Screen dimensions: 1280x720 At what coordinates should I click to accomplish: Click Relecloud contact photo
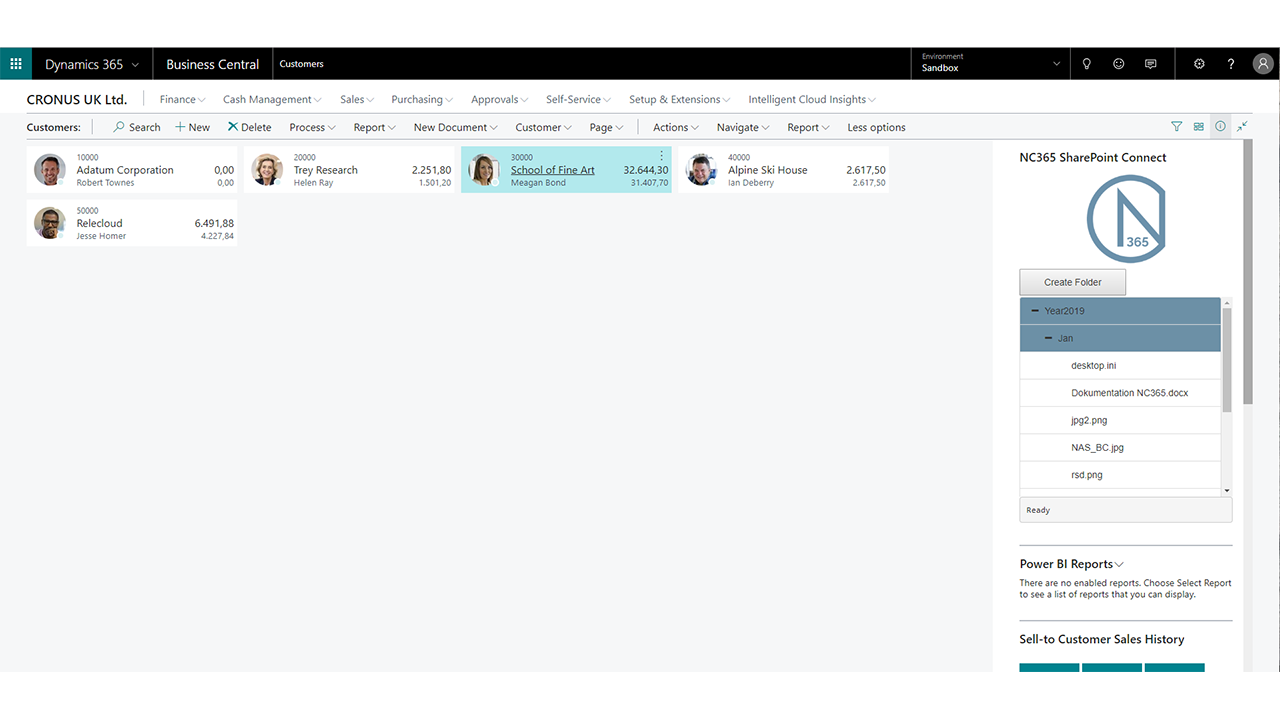click(x=50, y=223)
